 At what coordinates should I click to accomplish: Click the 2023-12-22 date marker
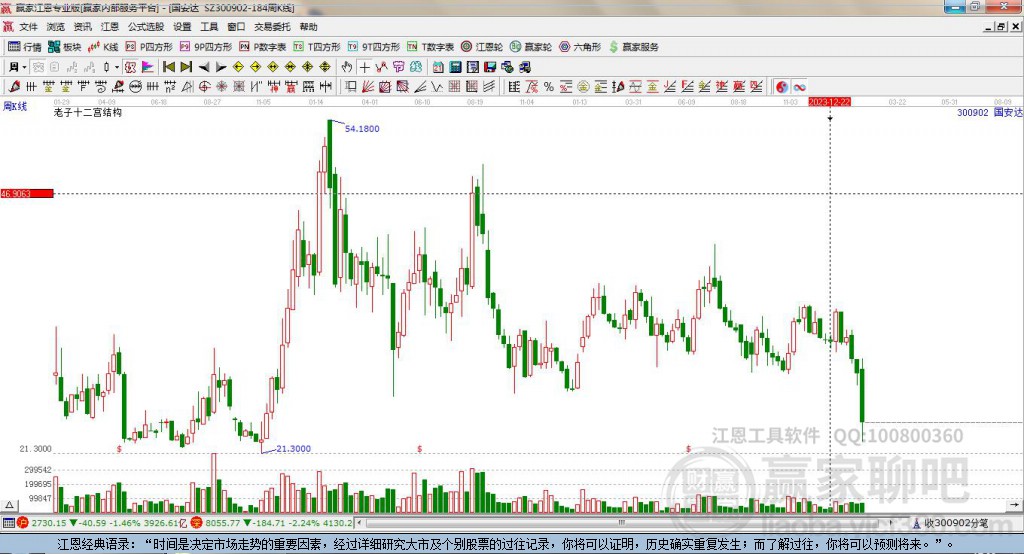(x=829, y=102)
